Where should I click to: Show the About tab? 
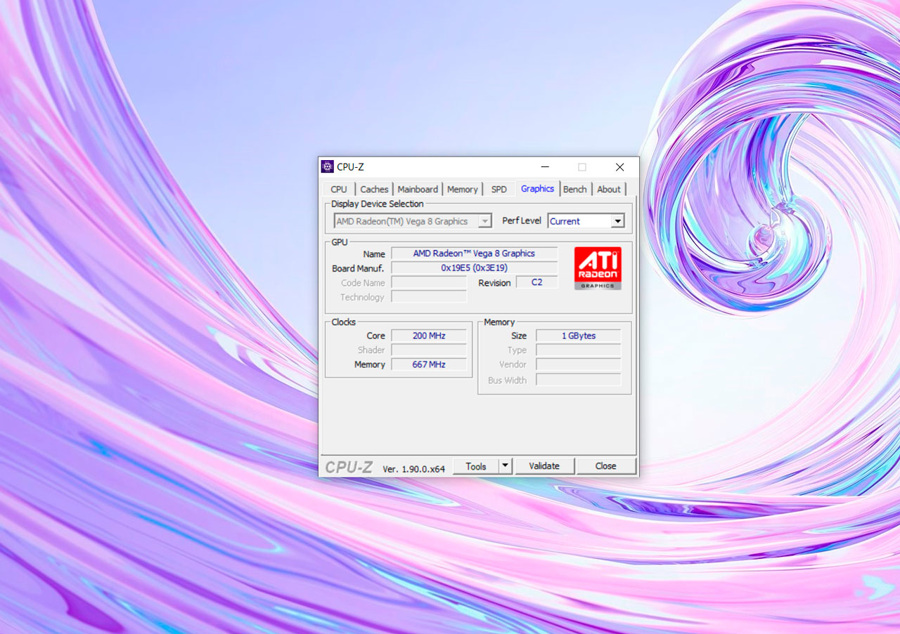tap(609, 189)
